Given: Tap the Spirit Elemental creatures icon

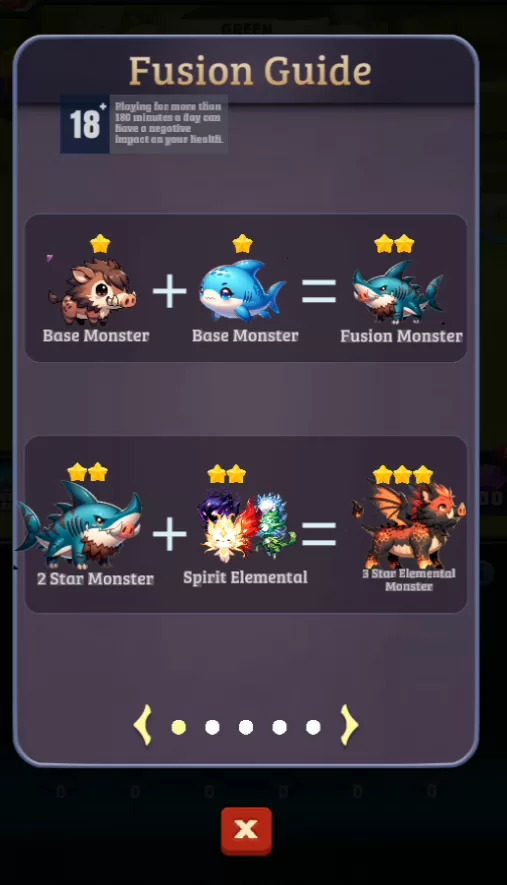Looking at the screenshot, I should coord(246,525).
